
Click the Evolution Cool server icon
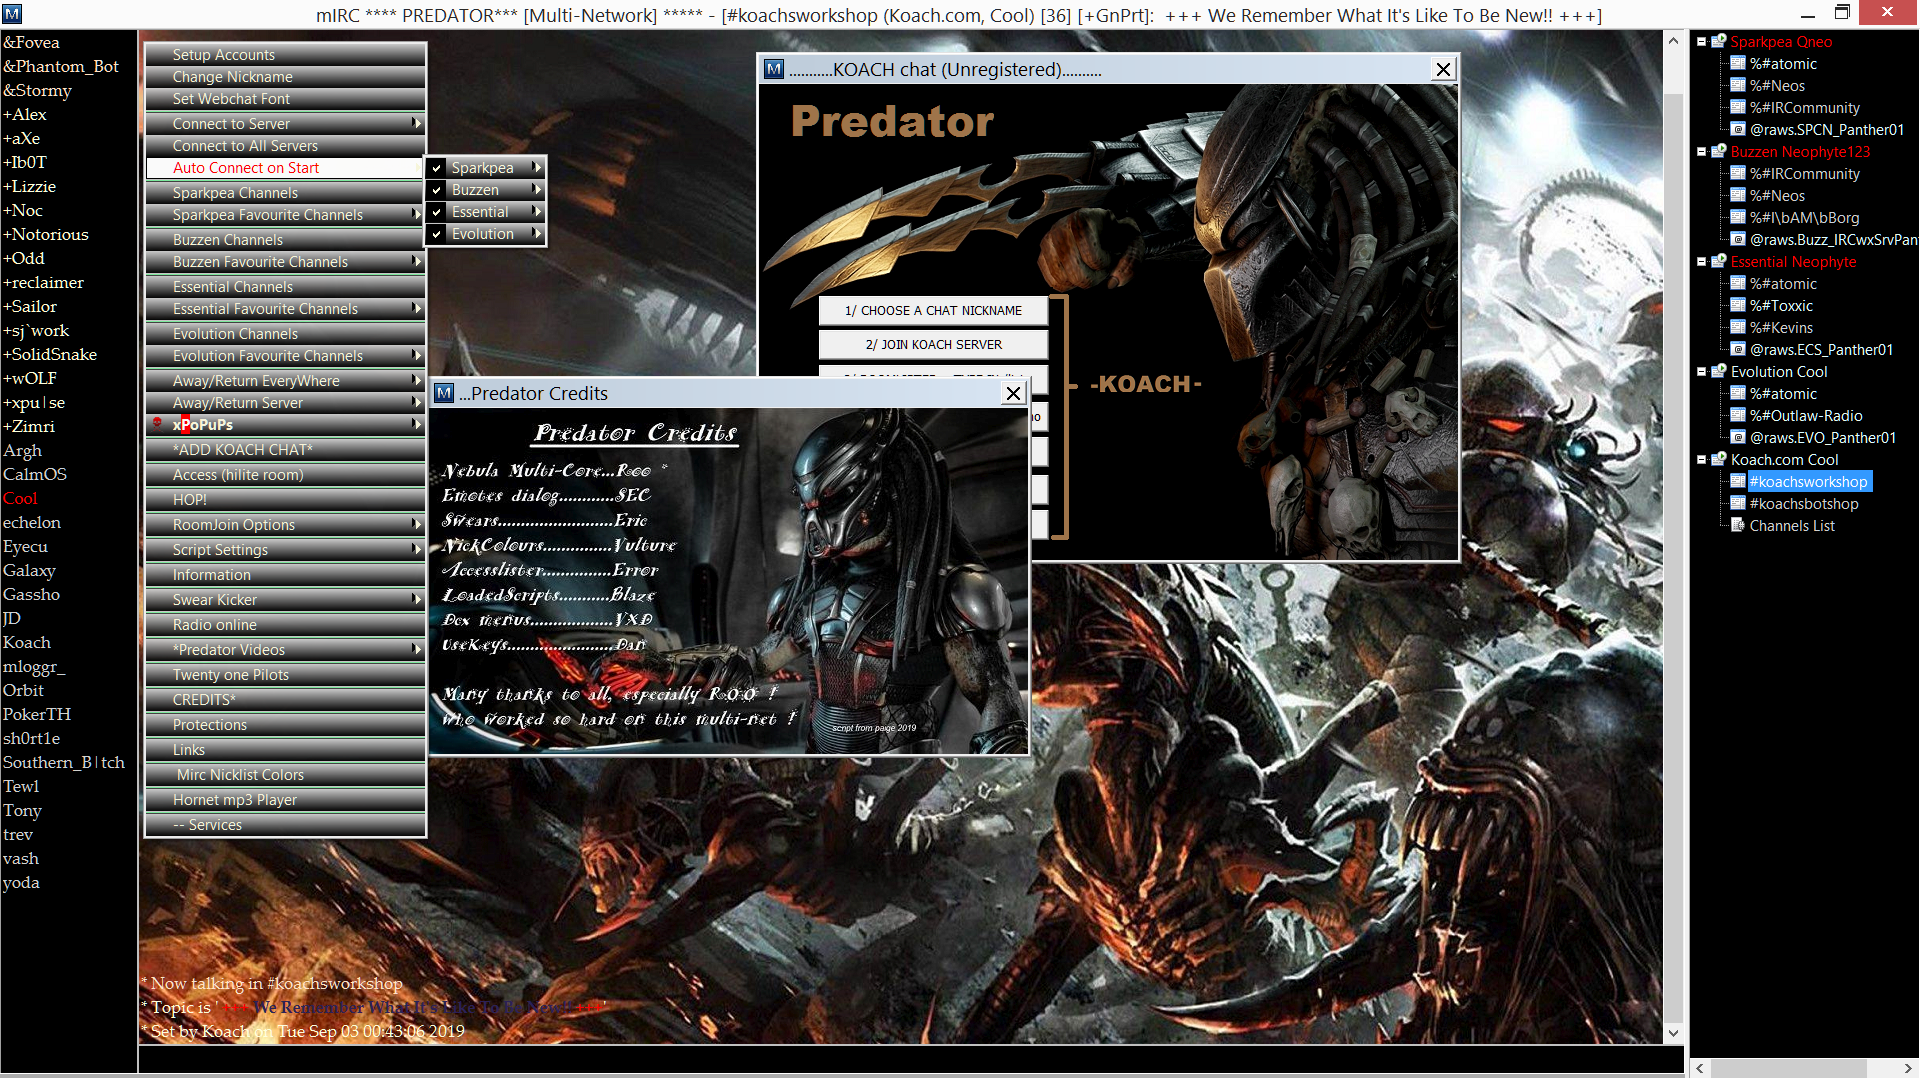[x=1719, y=371]
